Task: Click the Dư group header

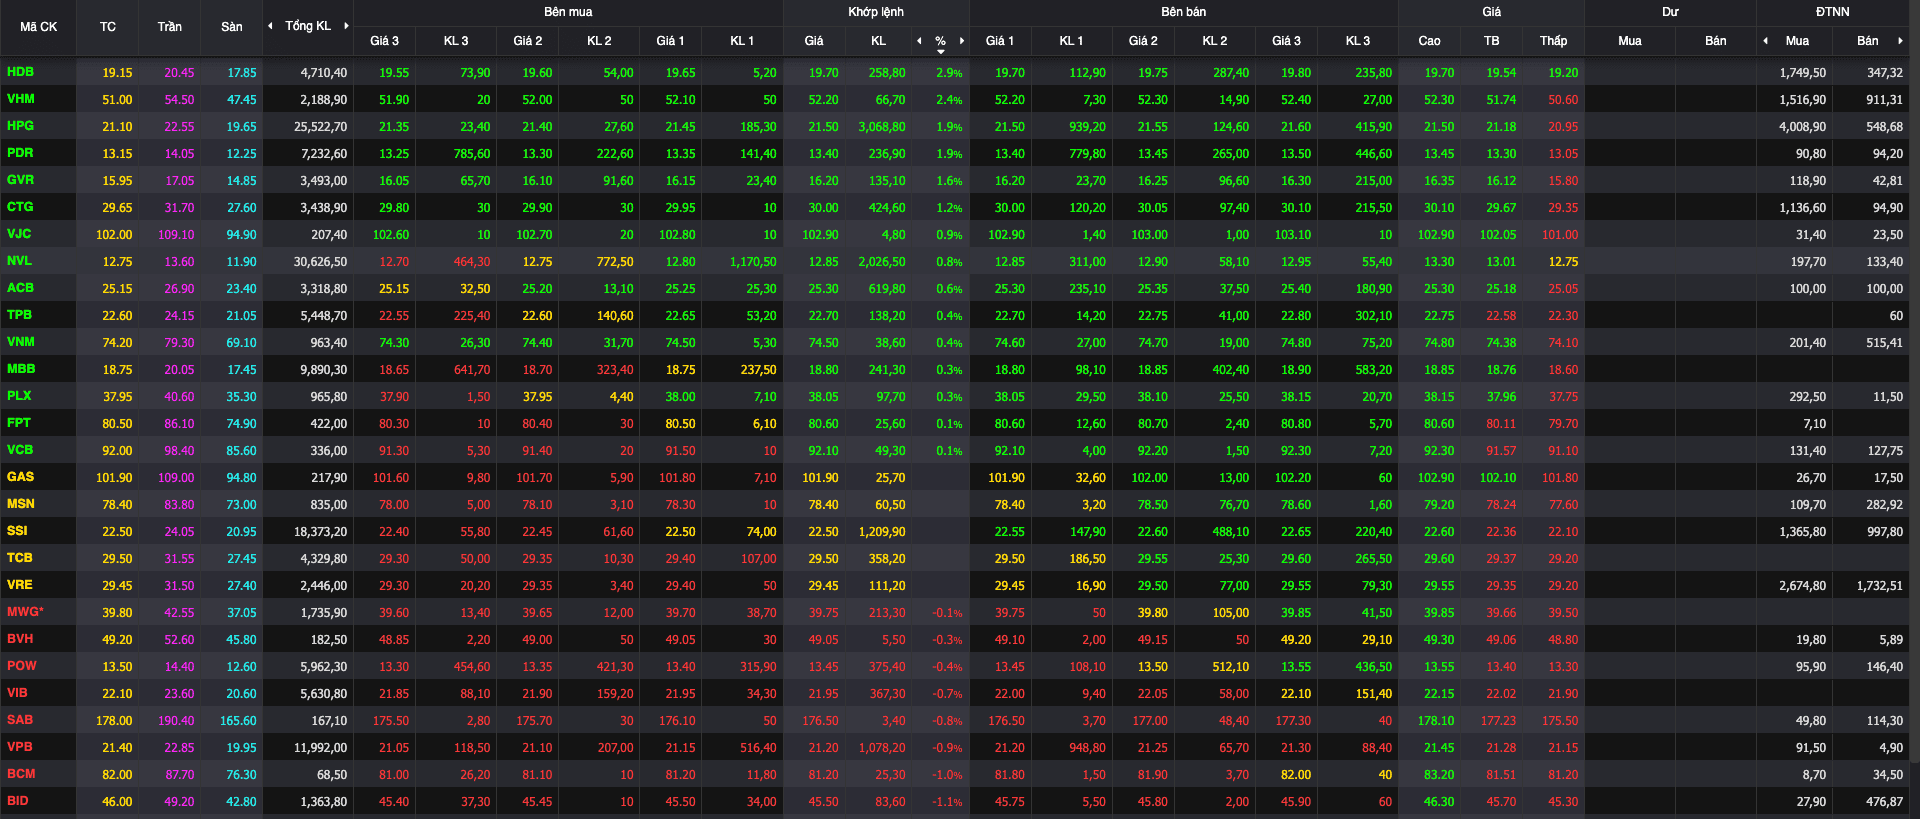Action: coord(1670,12)
